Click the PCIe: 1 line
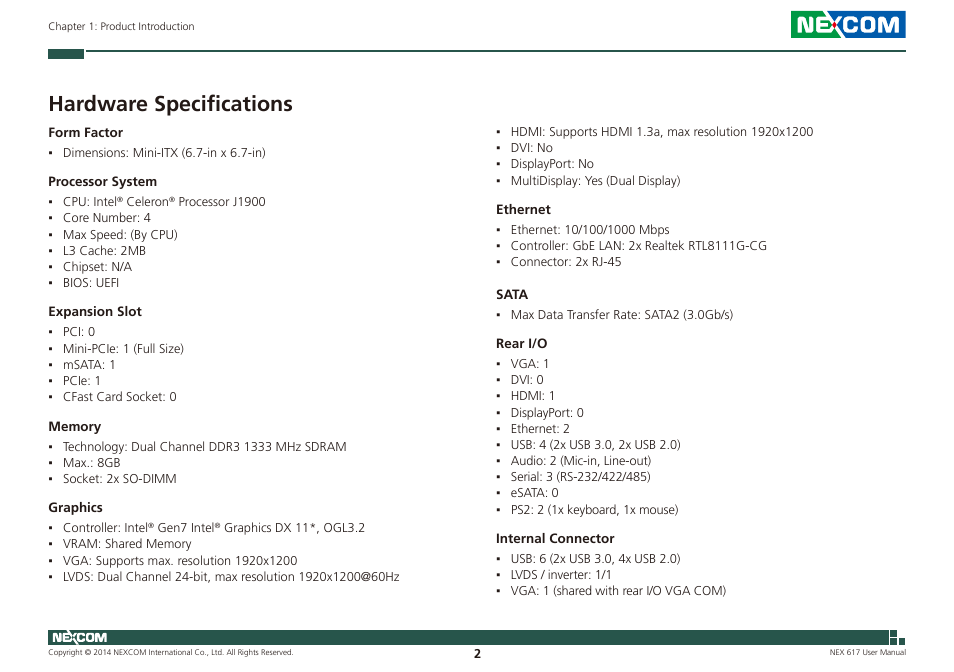Image resolution: width=954 pixels, height=672 pixels. click(82, 381)
